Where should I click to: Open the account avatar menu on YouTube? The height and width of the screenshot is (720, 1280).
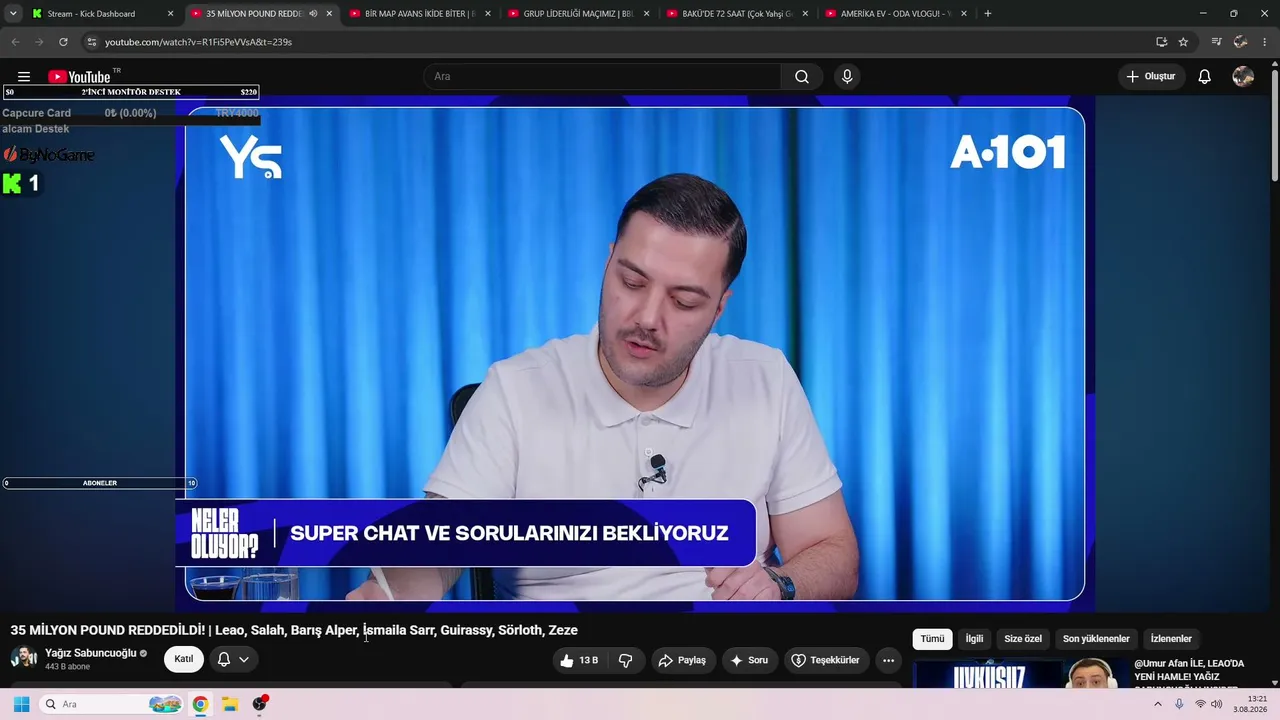[x=1243, y=77]
